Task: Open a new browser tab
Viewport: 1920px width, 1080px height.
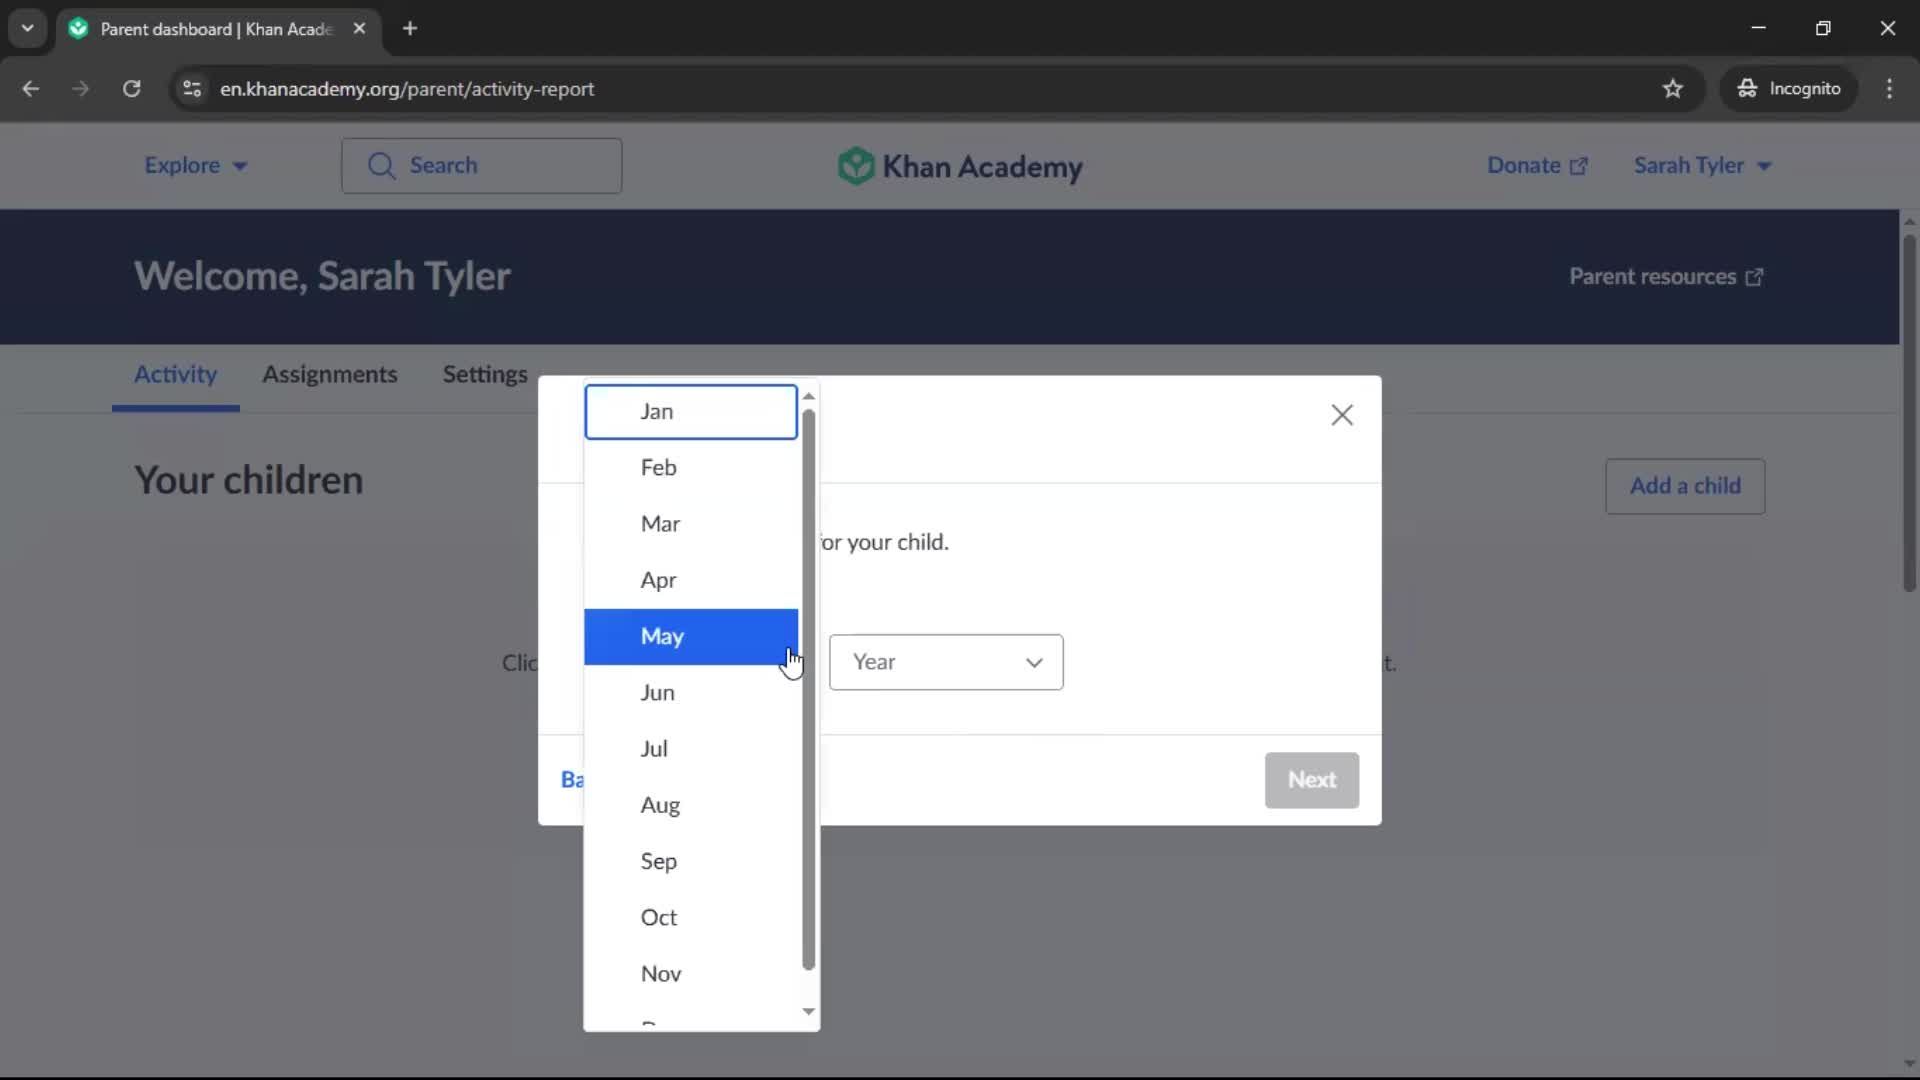Action: point(410,29)
